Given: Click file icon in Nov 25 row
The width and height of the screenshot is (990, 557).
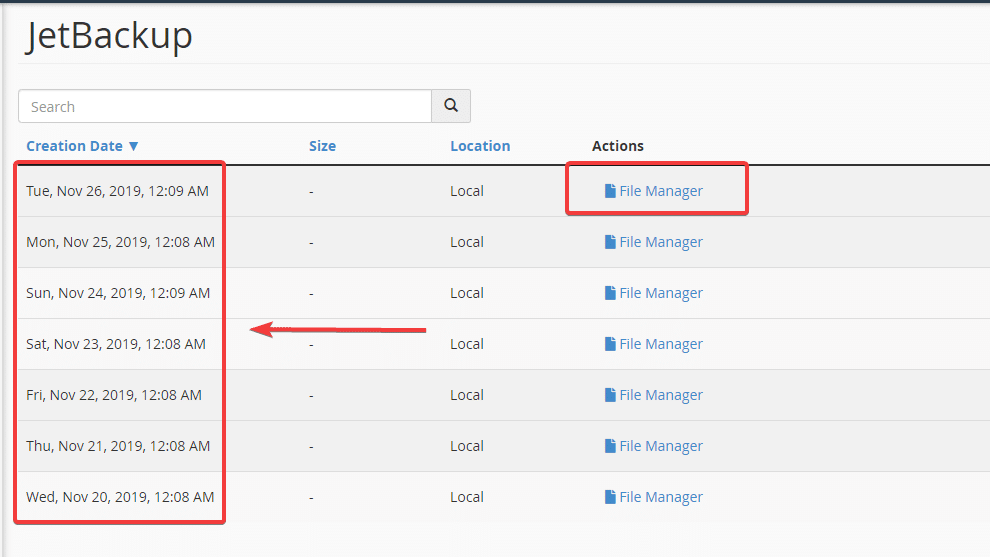Looking at the screenshot, I should 610,242.
